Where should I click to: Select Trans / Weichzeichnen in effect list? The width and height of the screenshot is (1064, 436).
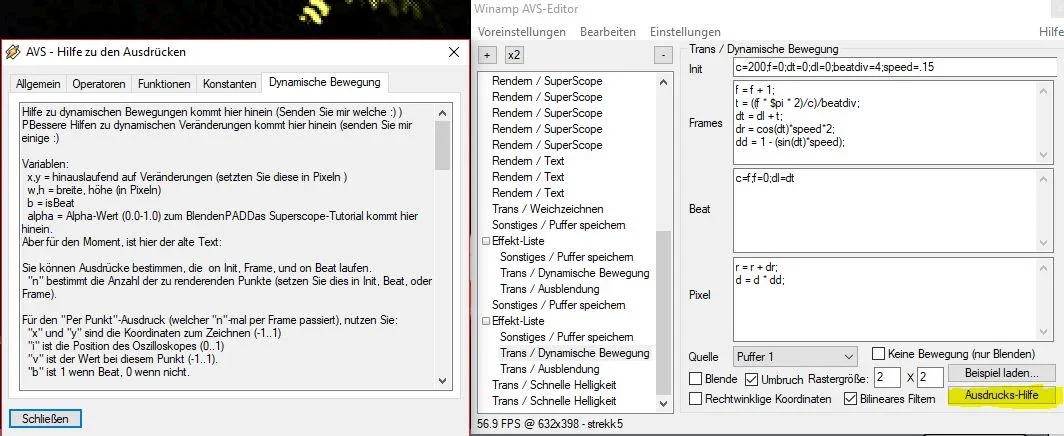pyautogui.click(x=548, y=209)
